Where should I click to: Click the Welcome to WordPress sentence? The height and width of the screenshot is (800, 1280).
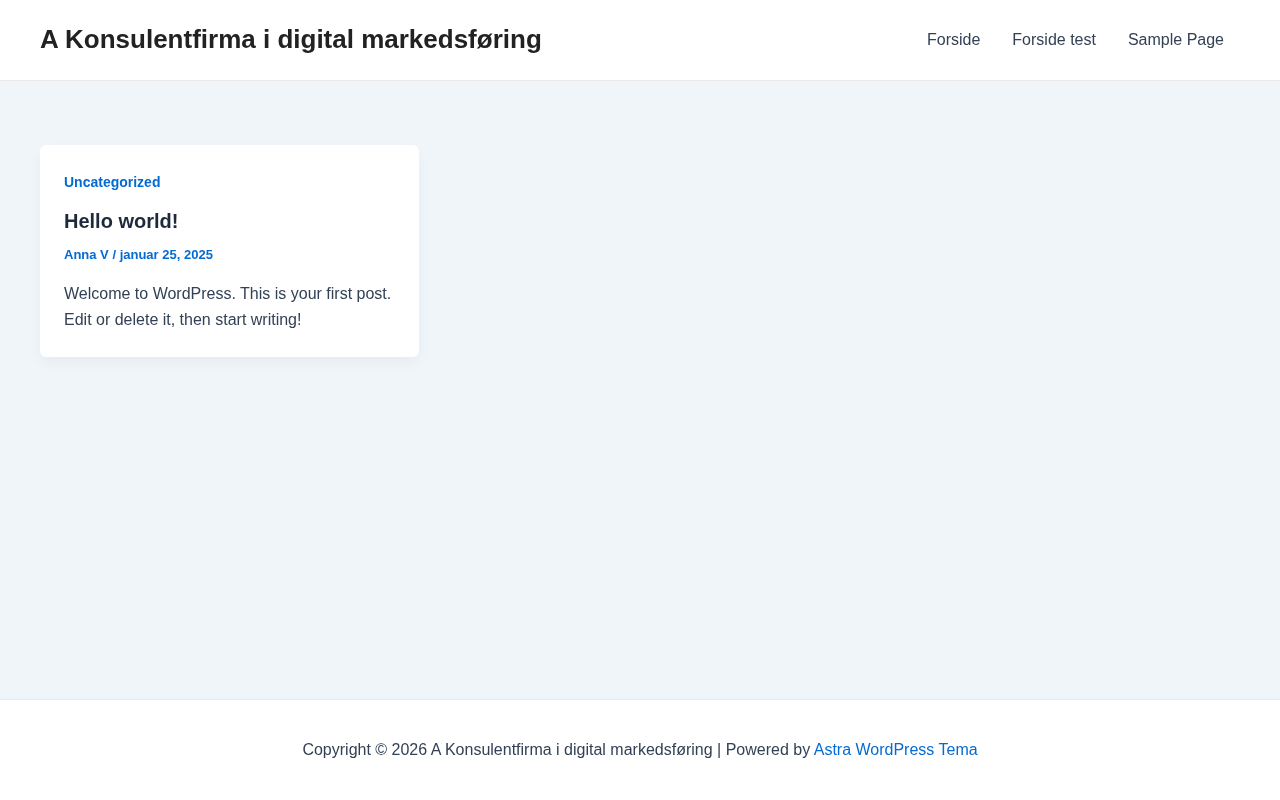click(x=149, y=294)
